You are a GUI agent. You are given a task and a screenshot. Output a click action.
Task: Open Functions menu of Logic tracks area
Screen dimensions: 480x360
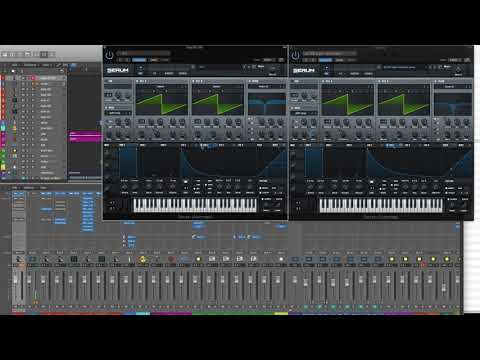pos(30,65)
